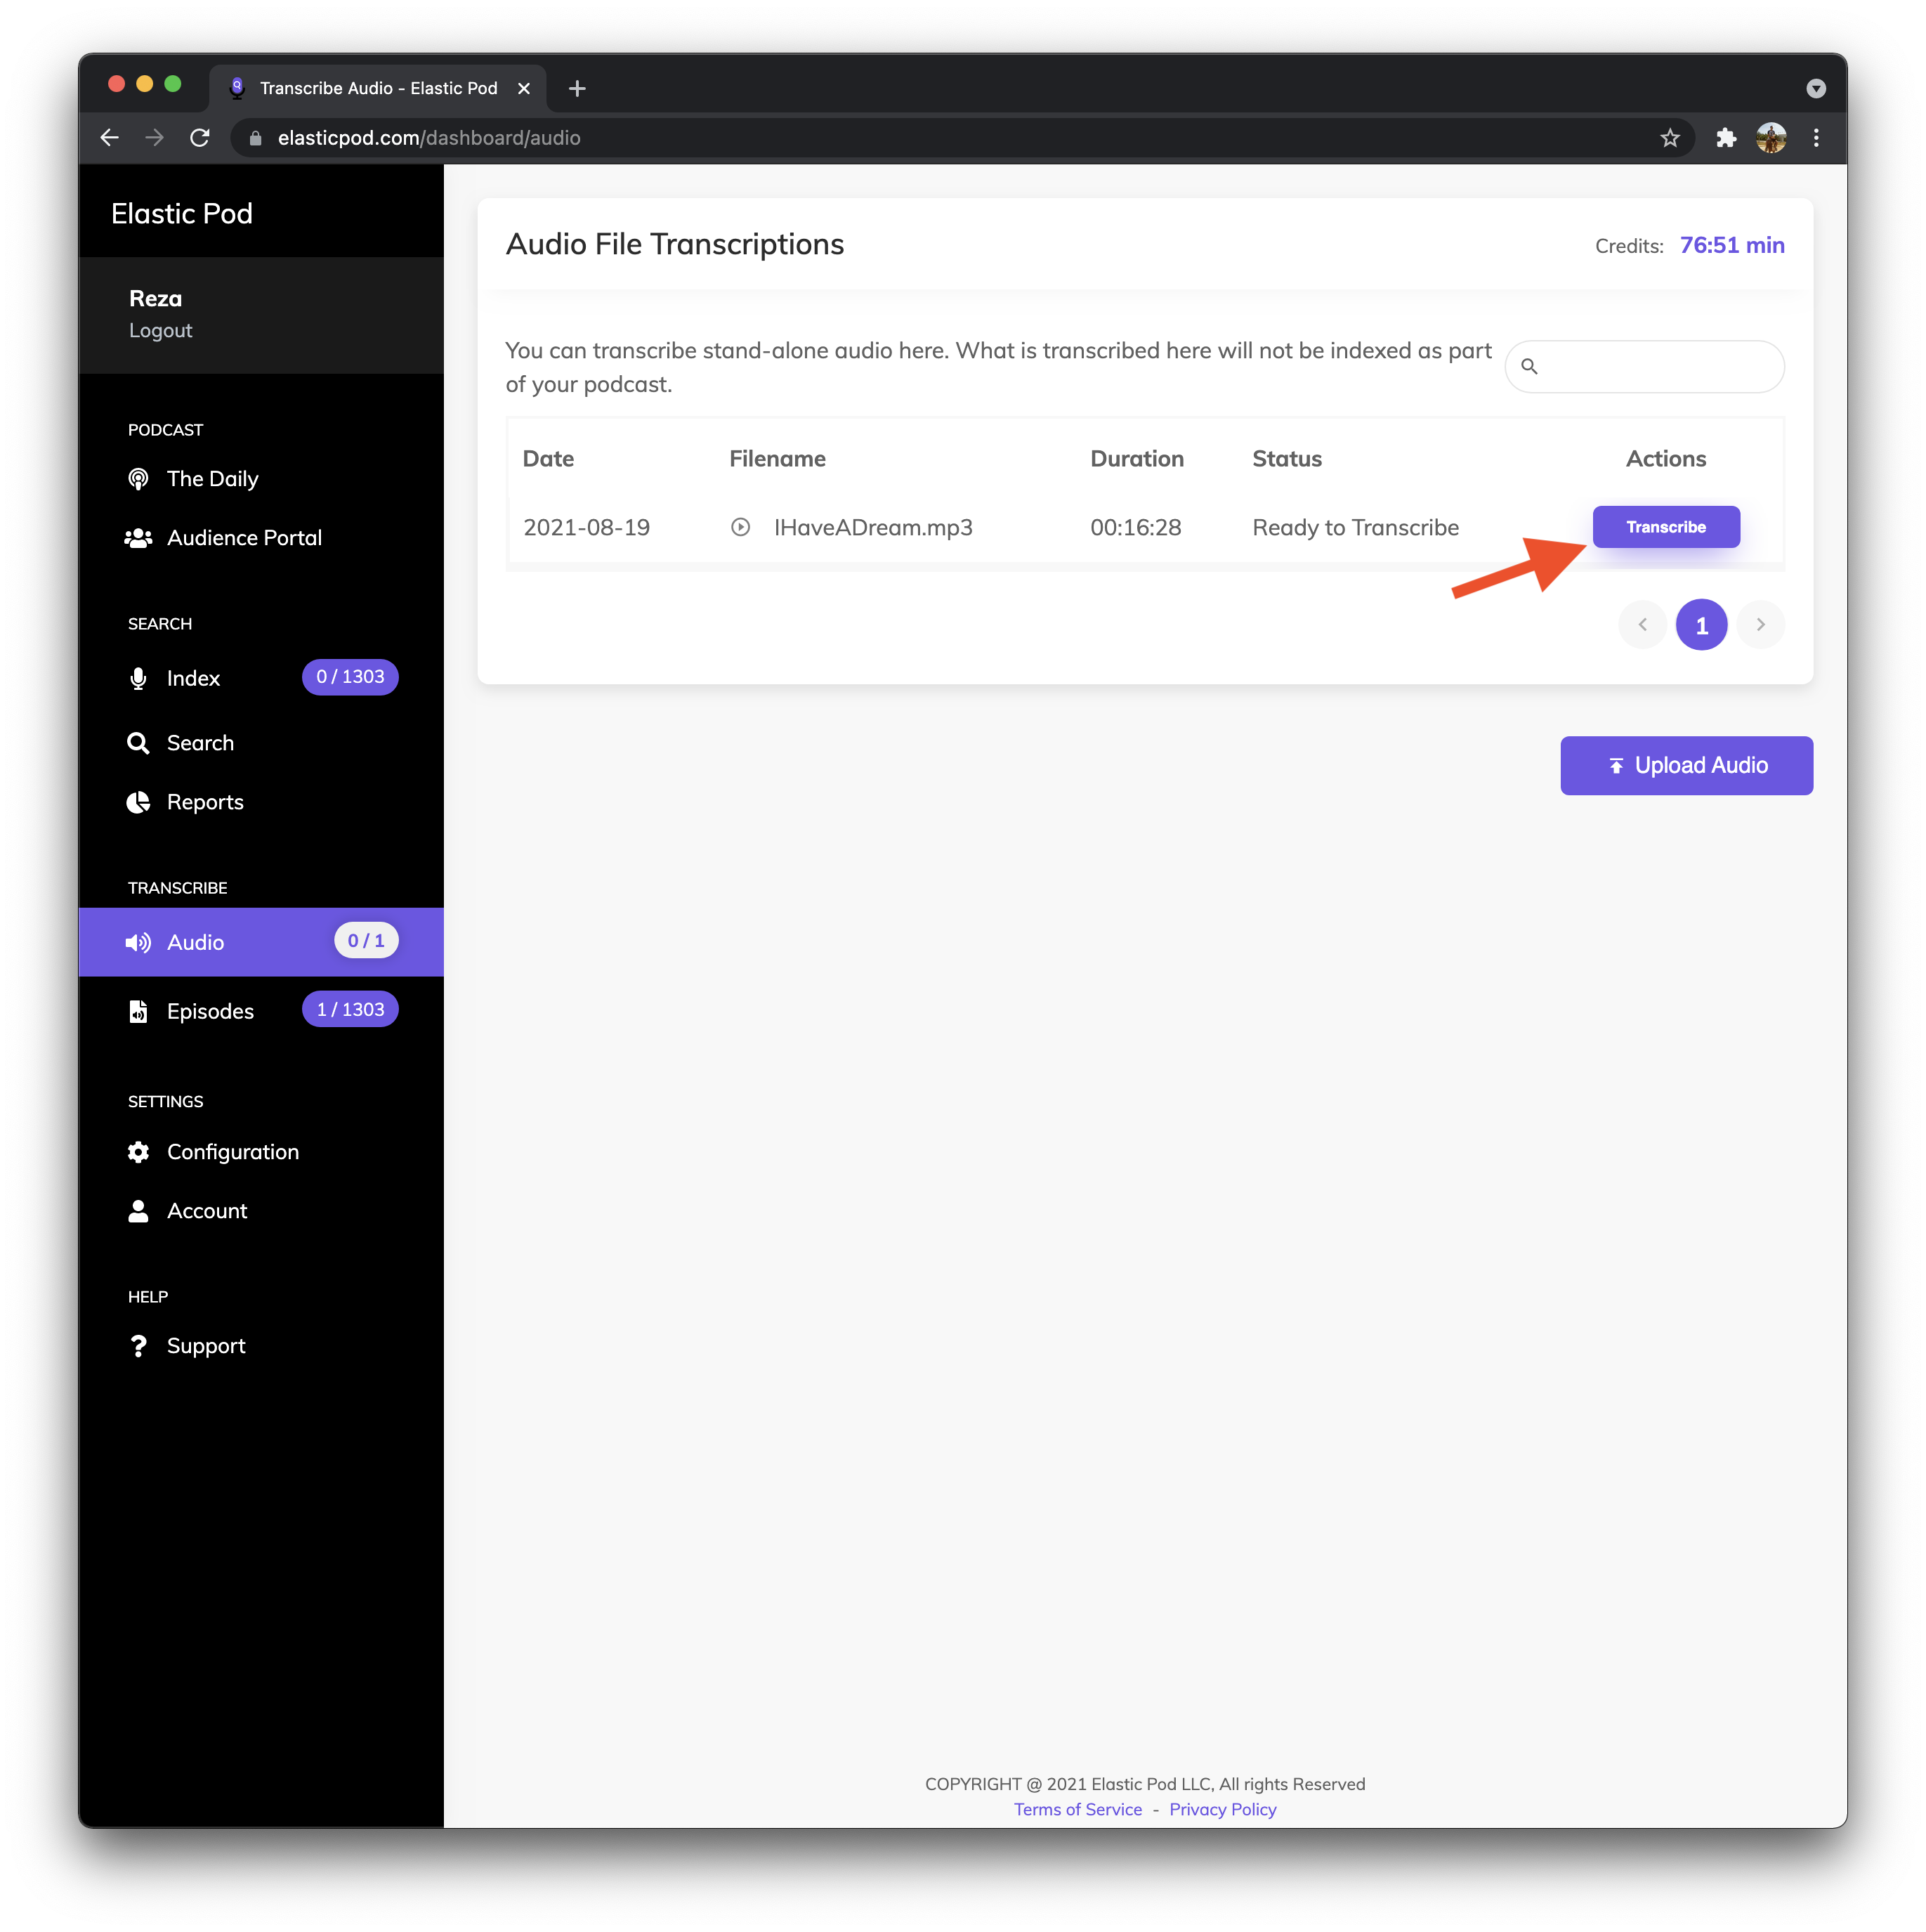Screen dimensions: 1926x1932
Task: Click the Duration column header
Action: (x=1137, y=459)
